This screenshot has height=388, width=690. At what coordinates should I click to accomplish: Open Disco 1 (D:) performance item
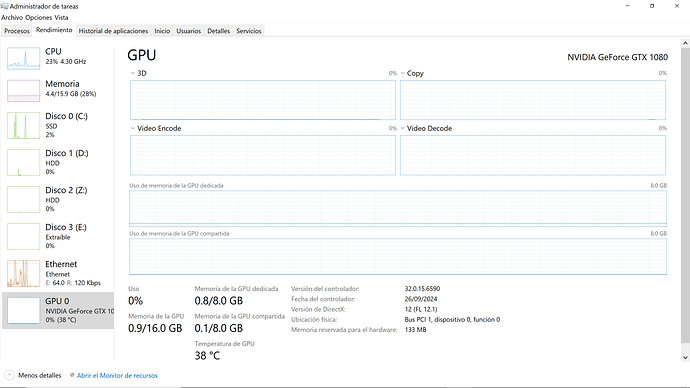click(58, 162)
